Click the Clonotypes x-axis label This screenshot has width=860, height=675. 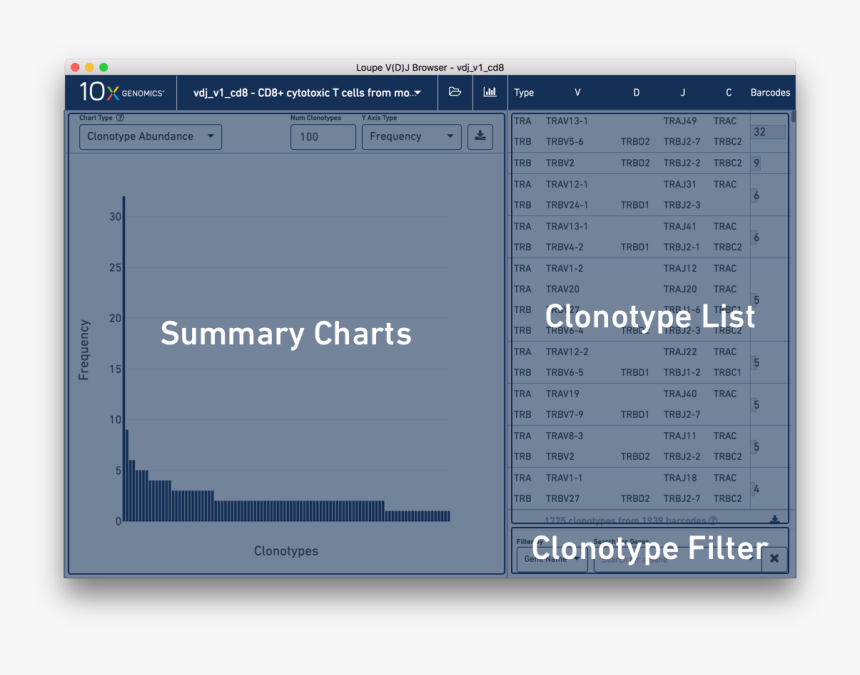pos(286,551)
